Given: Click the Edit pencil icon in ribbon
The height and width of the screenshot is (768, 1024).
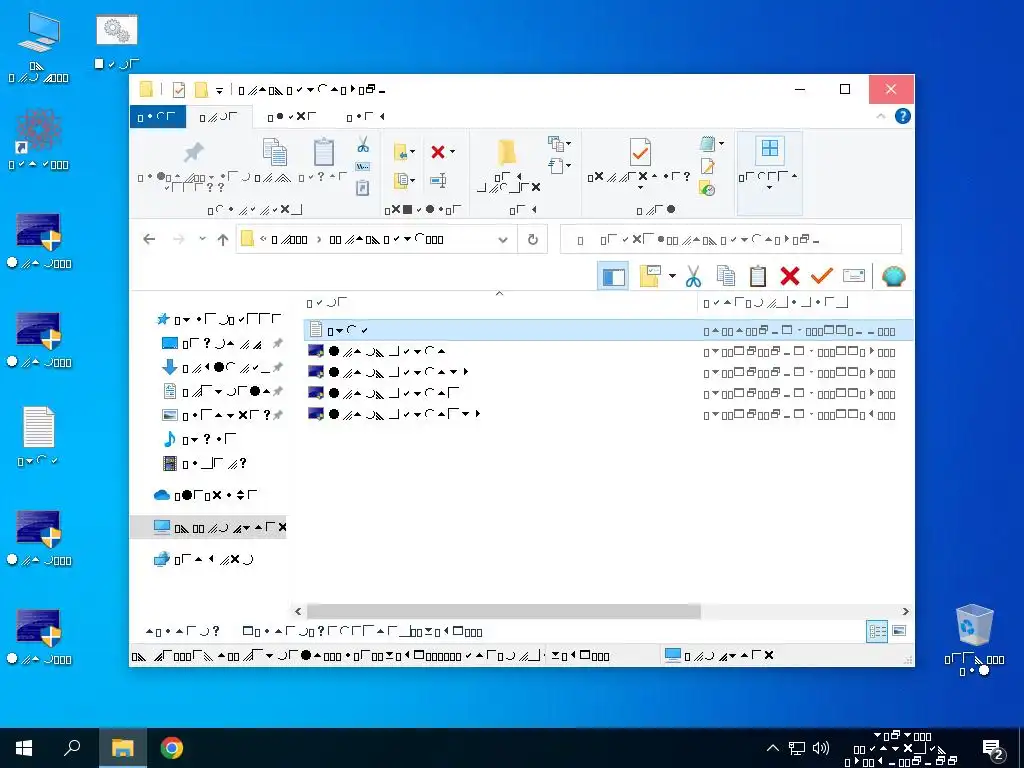Looking at the screenshot, I should pyautogui.click(x=707, y=167).
